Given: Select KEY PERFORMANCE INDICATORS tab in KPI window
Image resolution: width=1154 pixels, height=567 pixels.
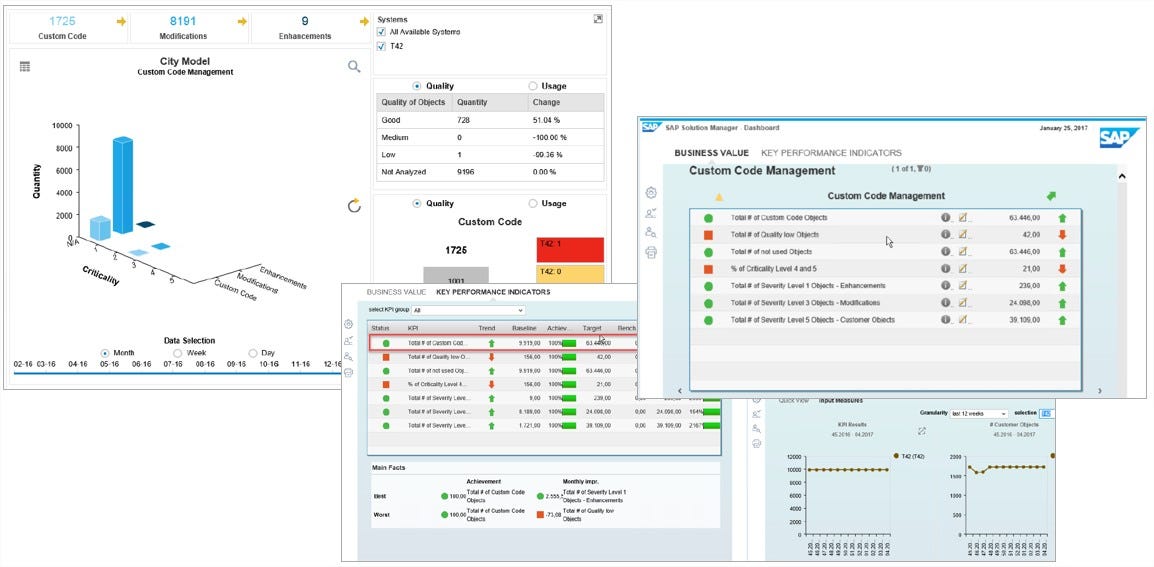Looking at the screenshot, I should point(493,292).
